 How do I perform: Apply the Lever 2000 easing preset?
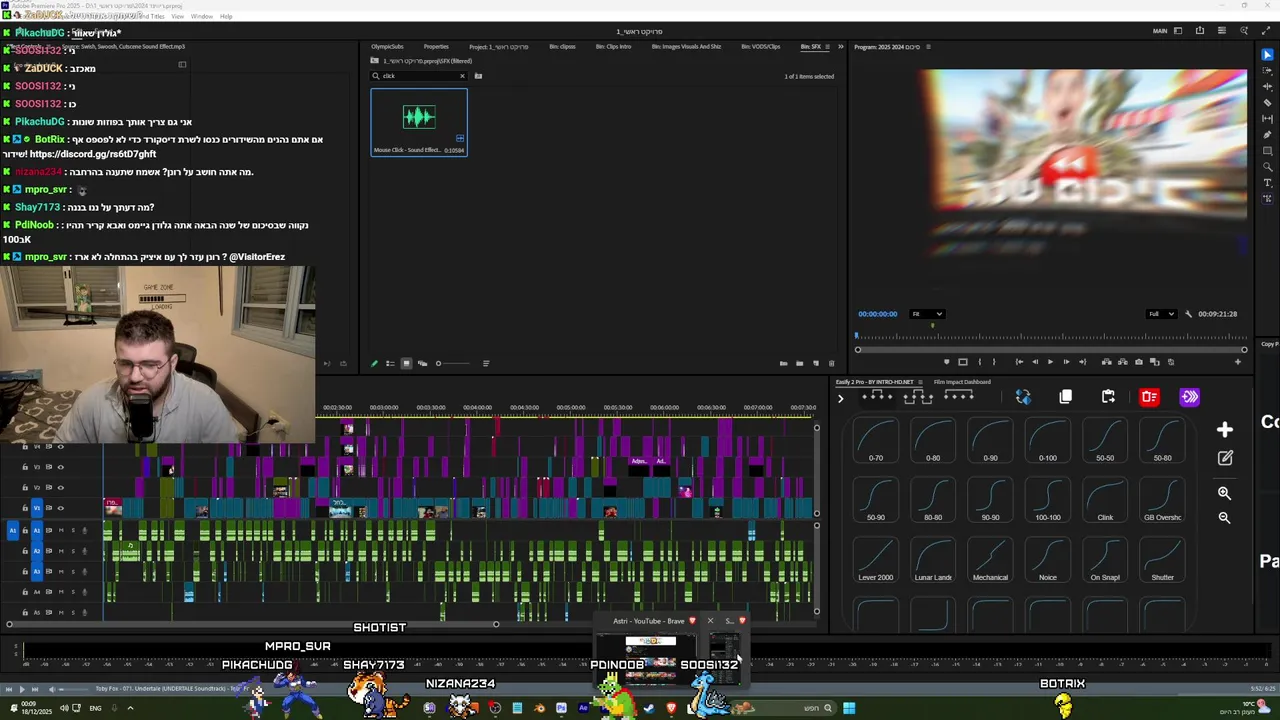876,560
